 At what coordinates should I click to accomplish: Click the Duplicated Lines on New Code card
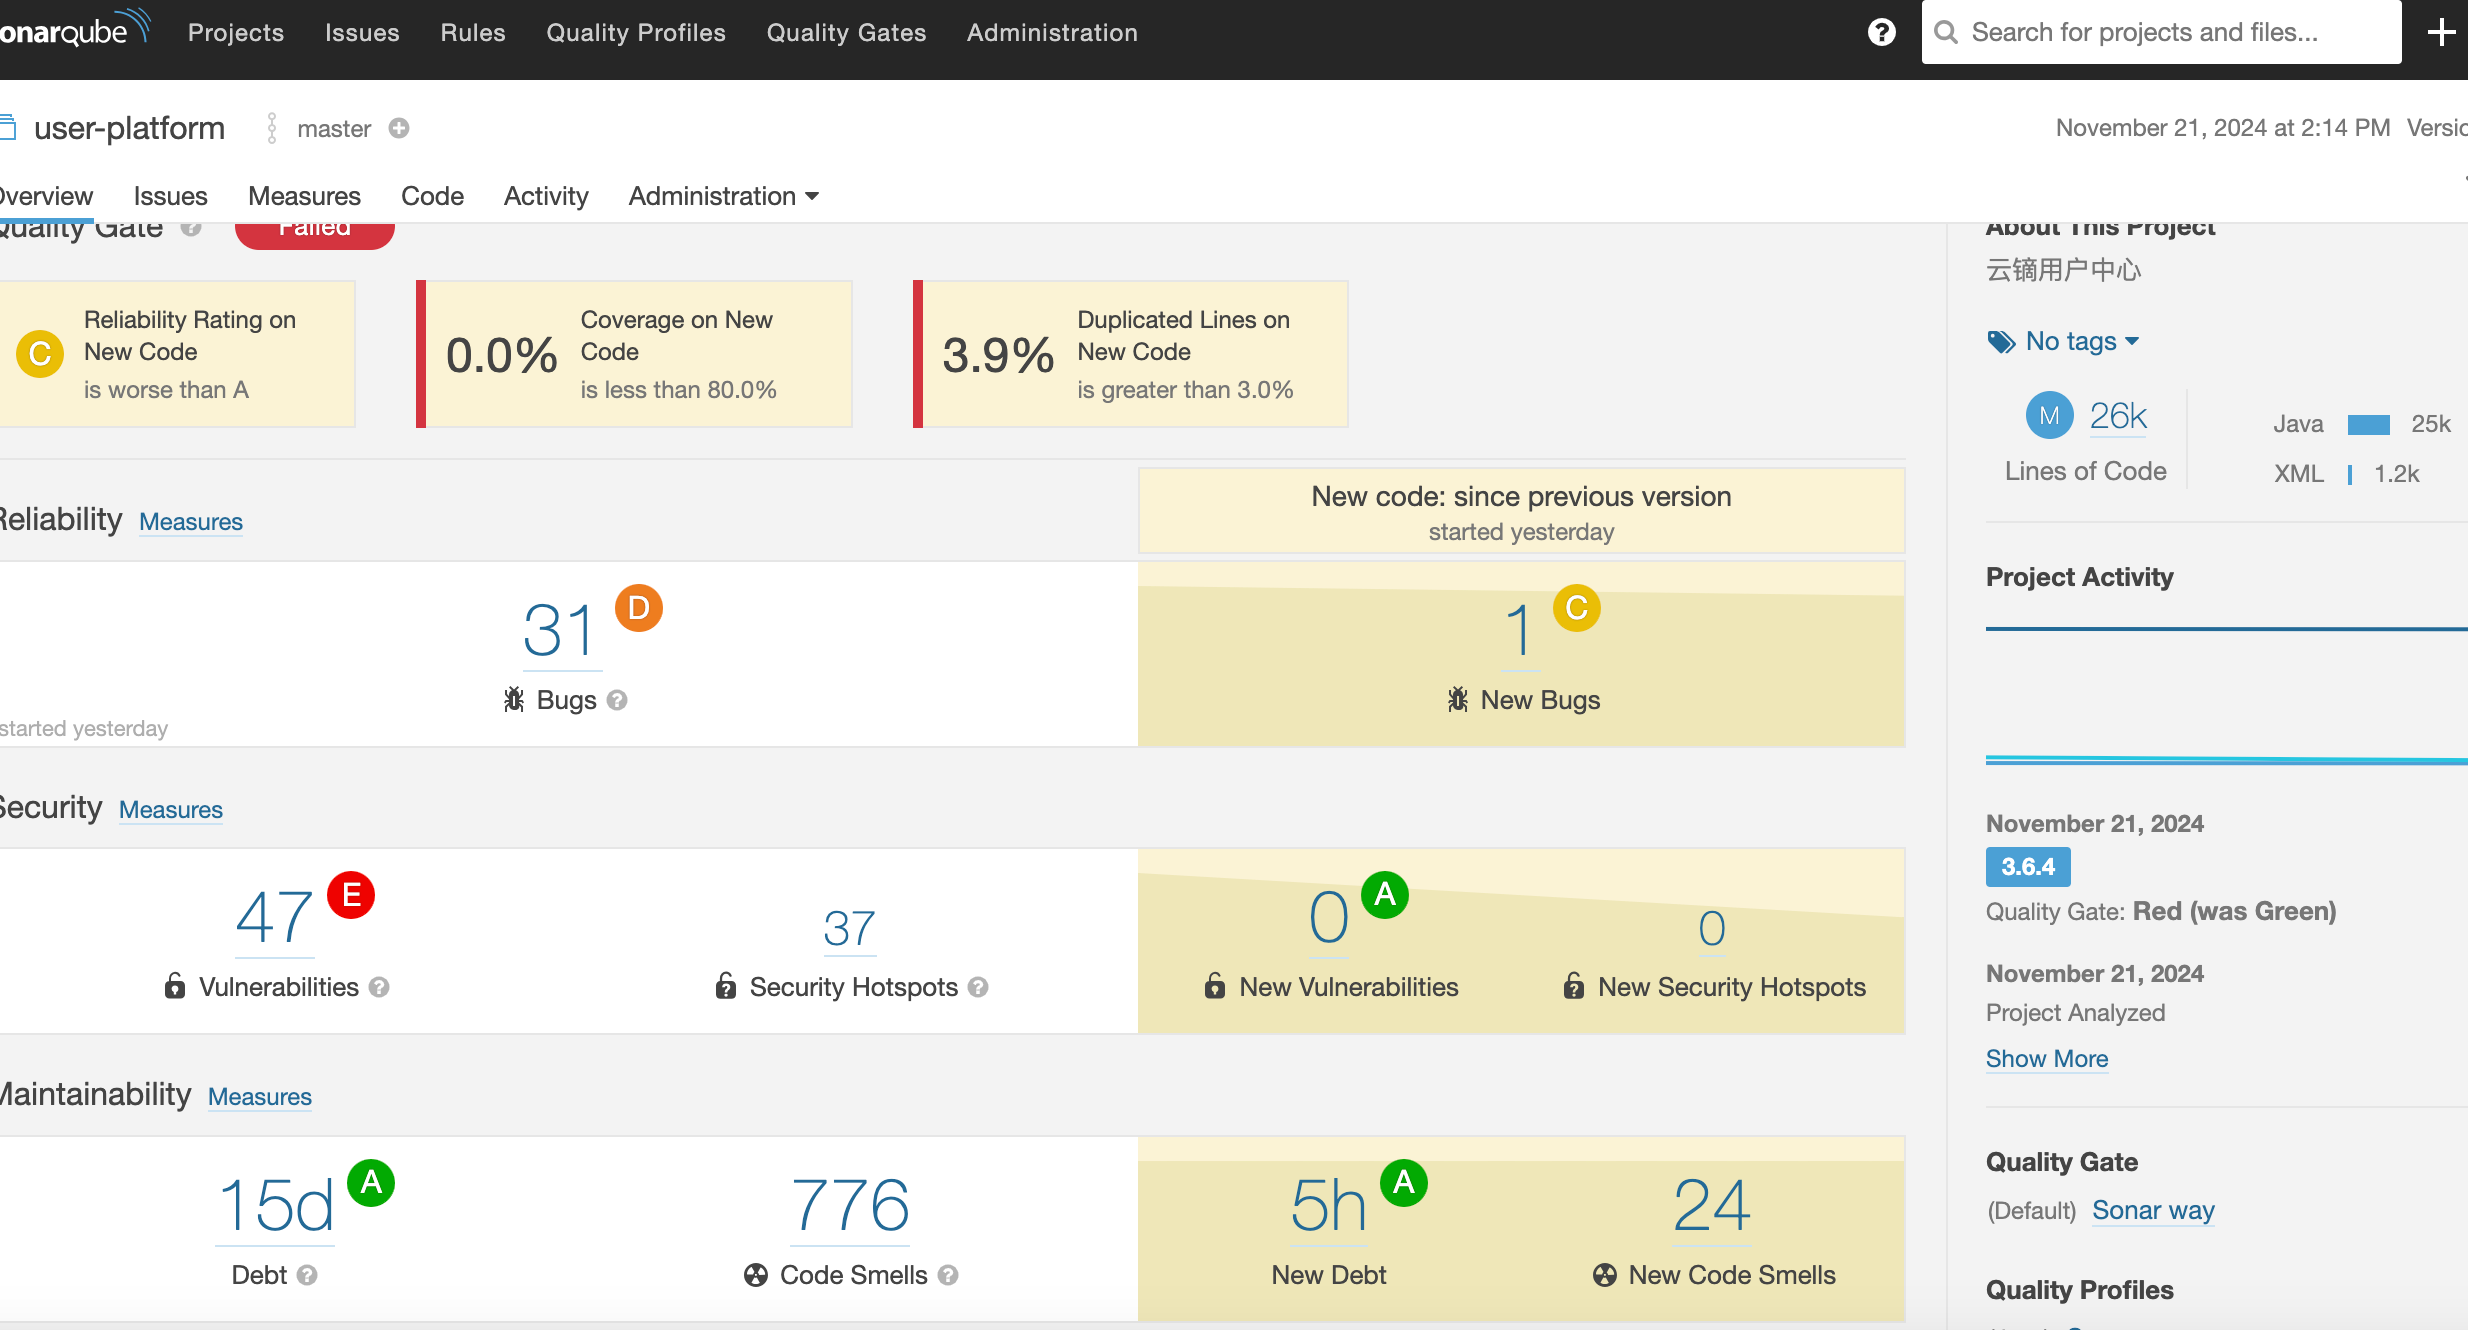1130,354
